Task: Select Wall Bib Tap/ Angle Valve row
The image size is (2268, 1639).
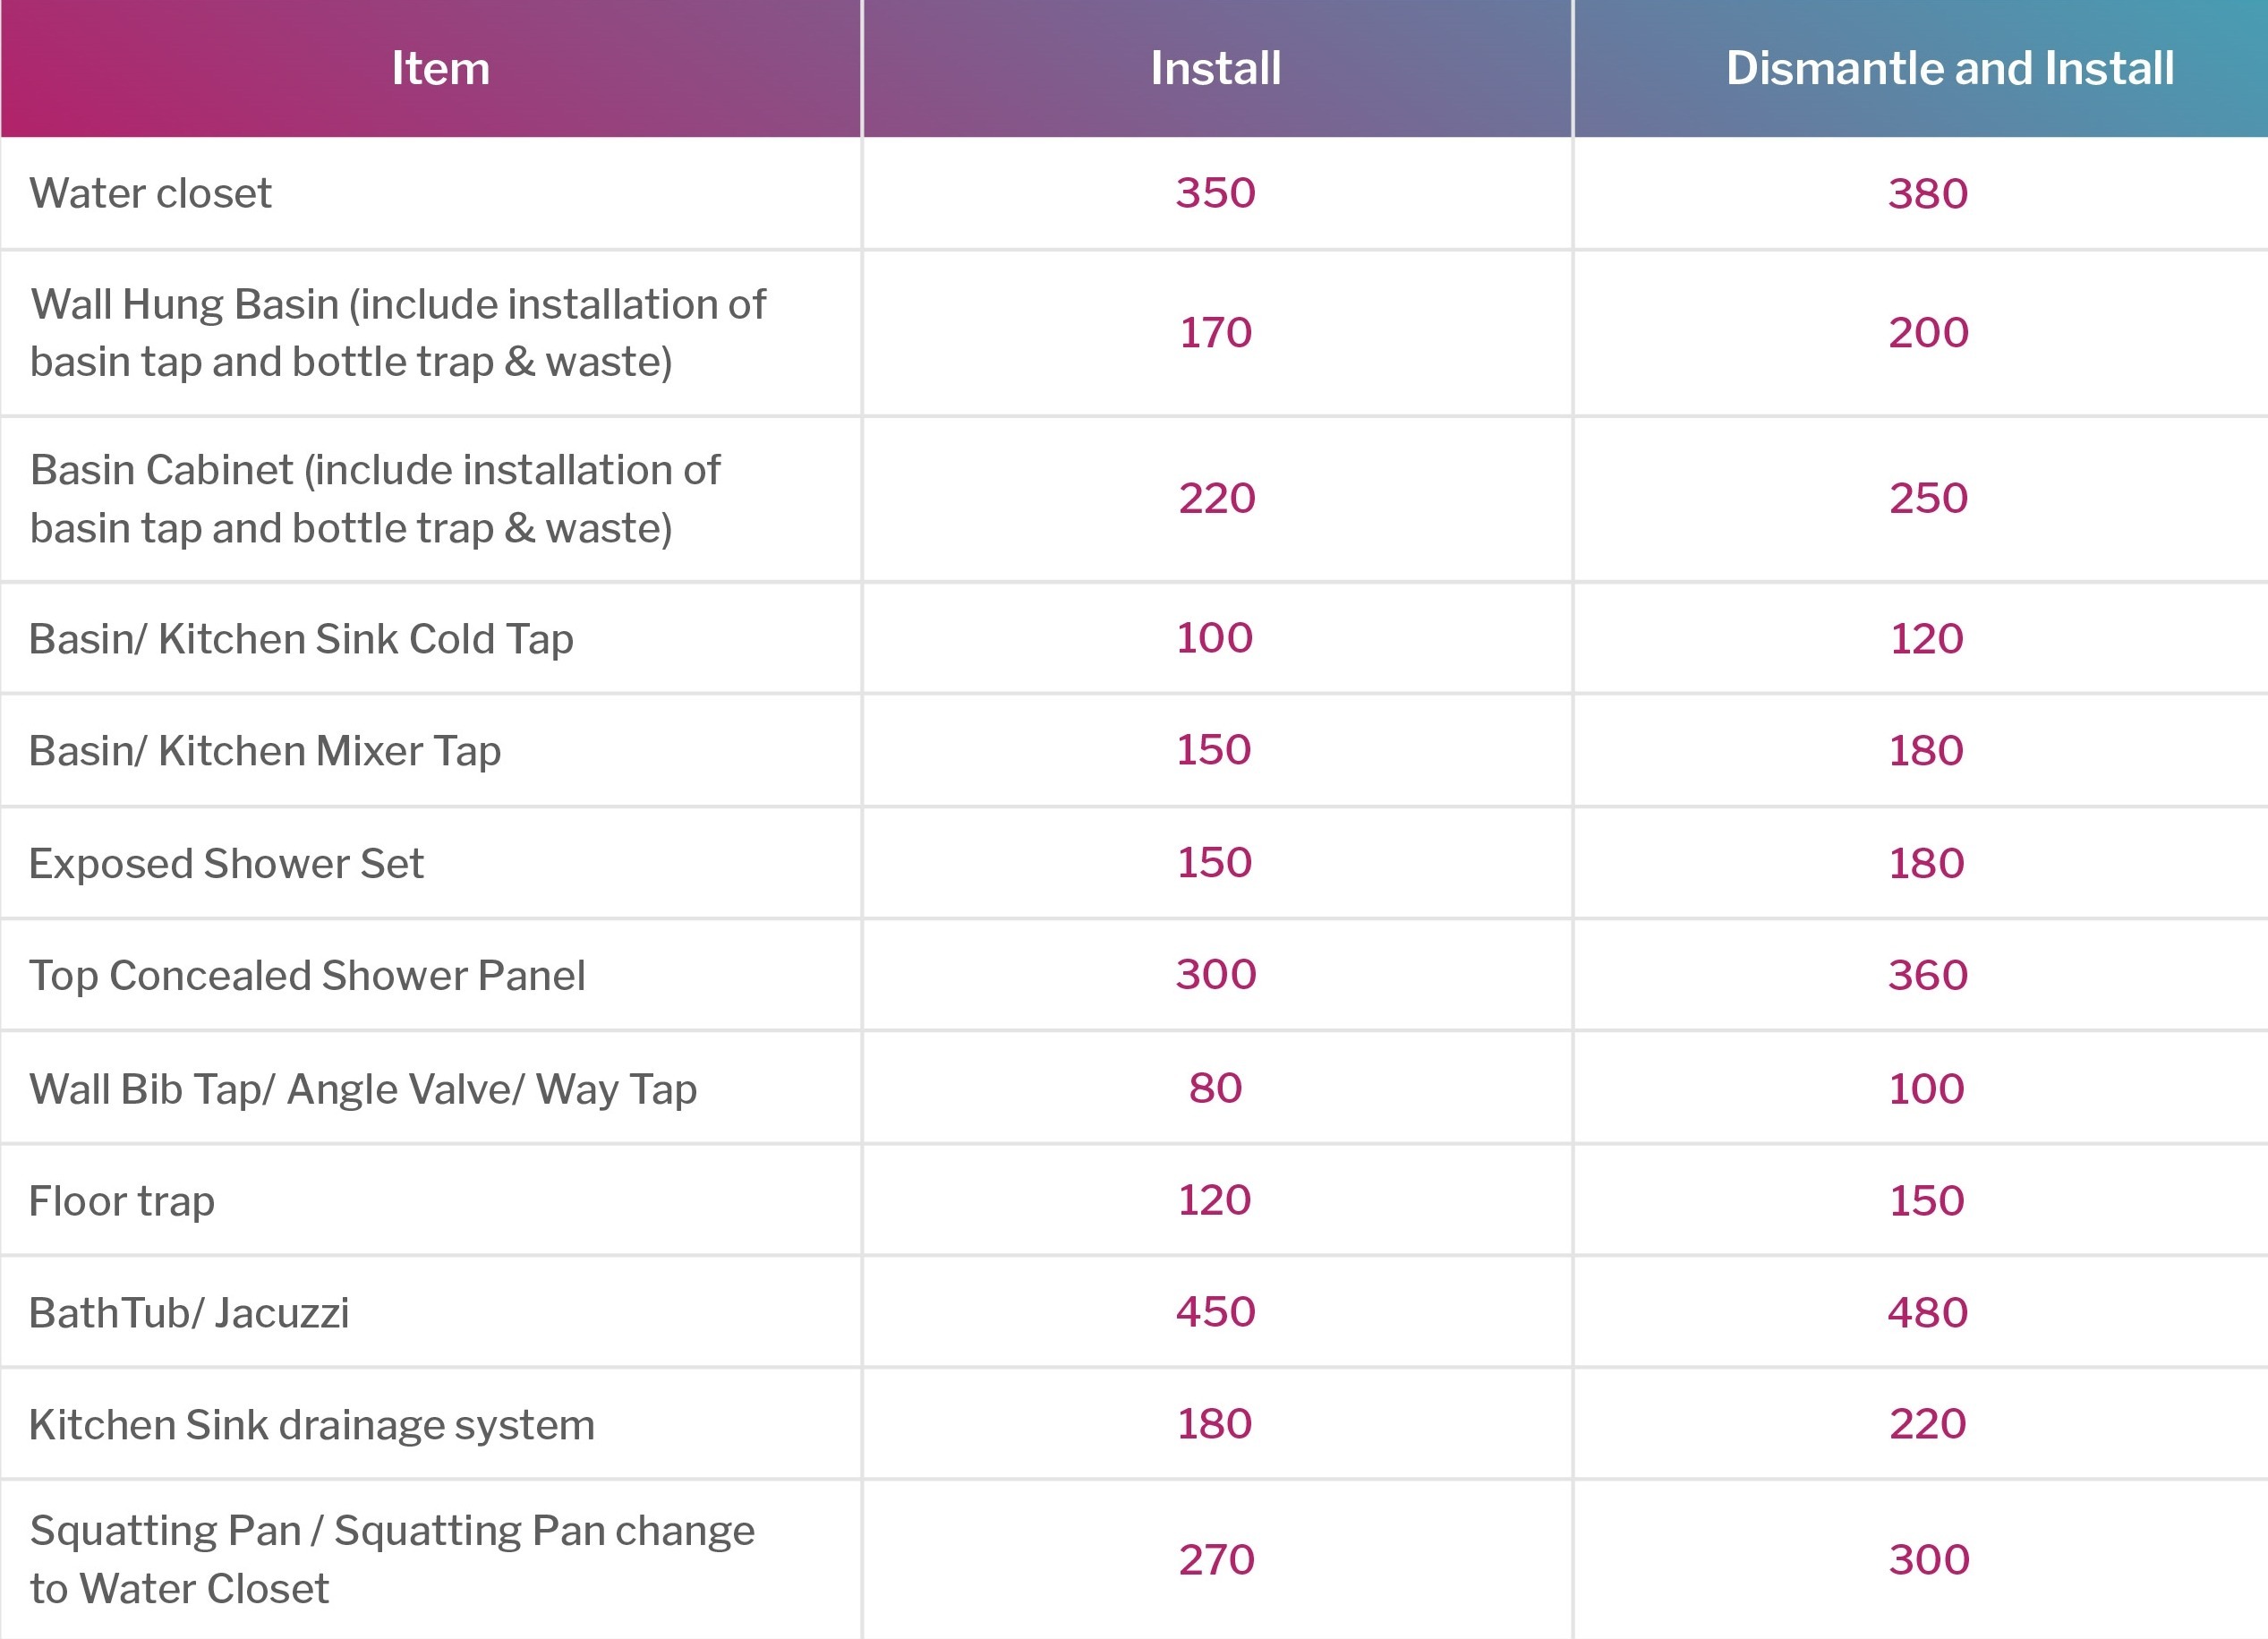Action: (x=363, y=1088)
